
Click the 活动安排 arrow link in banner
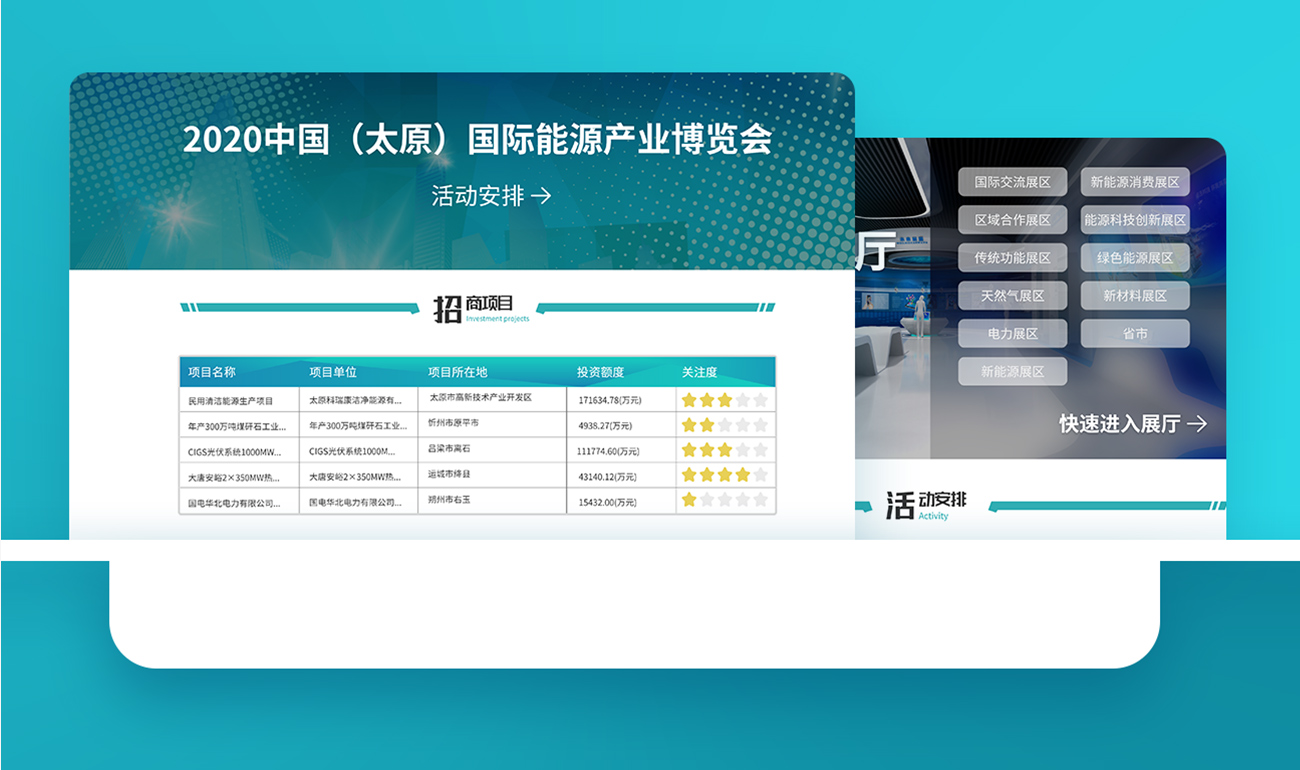pyautogui.click(x=491, y=196)
